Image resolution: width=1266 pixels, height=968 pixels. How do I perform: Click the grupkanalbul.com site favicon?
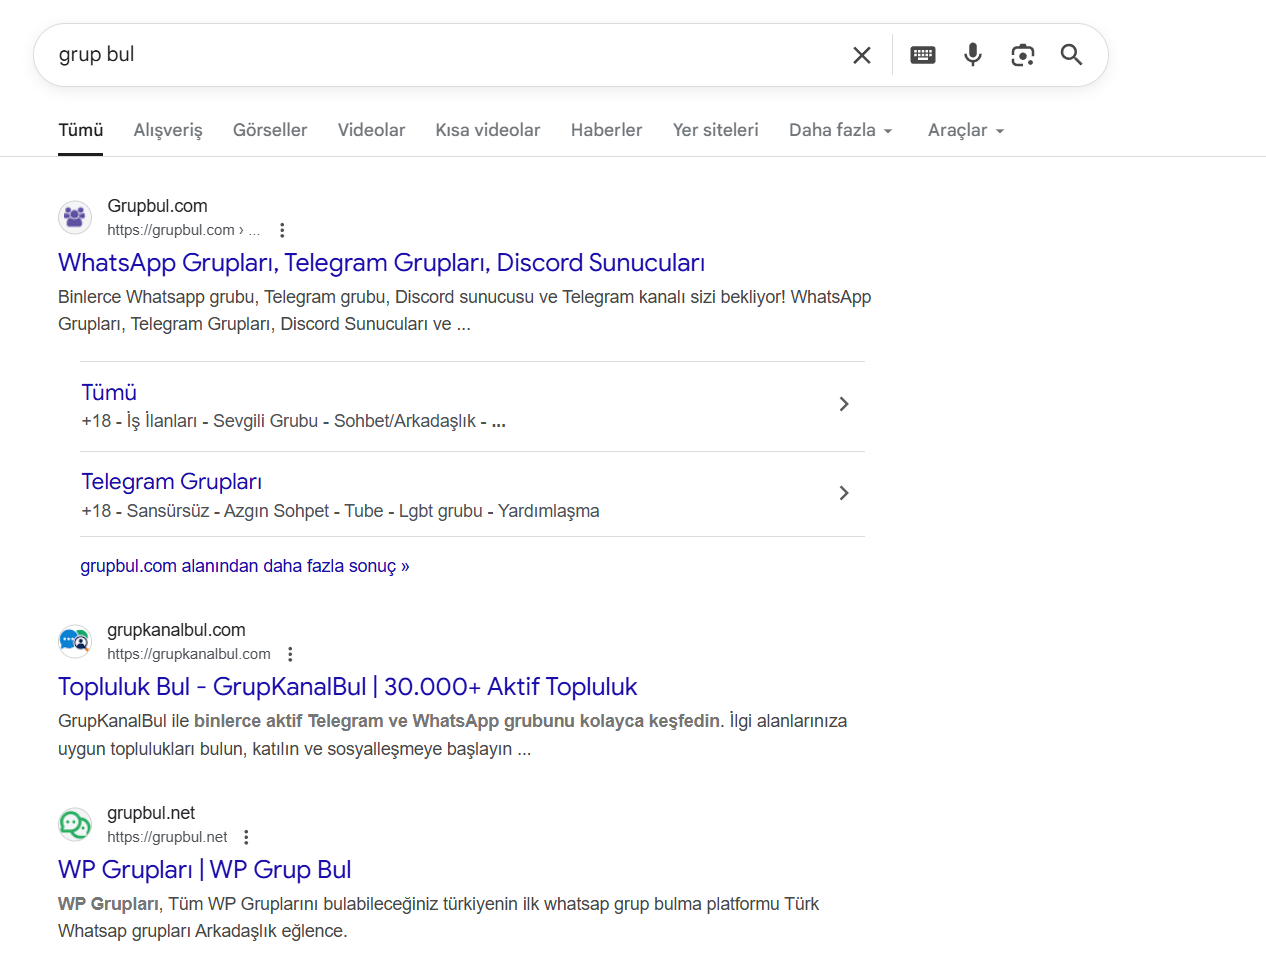tap(75, 641)
